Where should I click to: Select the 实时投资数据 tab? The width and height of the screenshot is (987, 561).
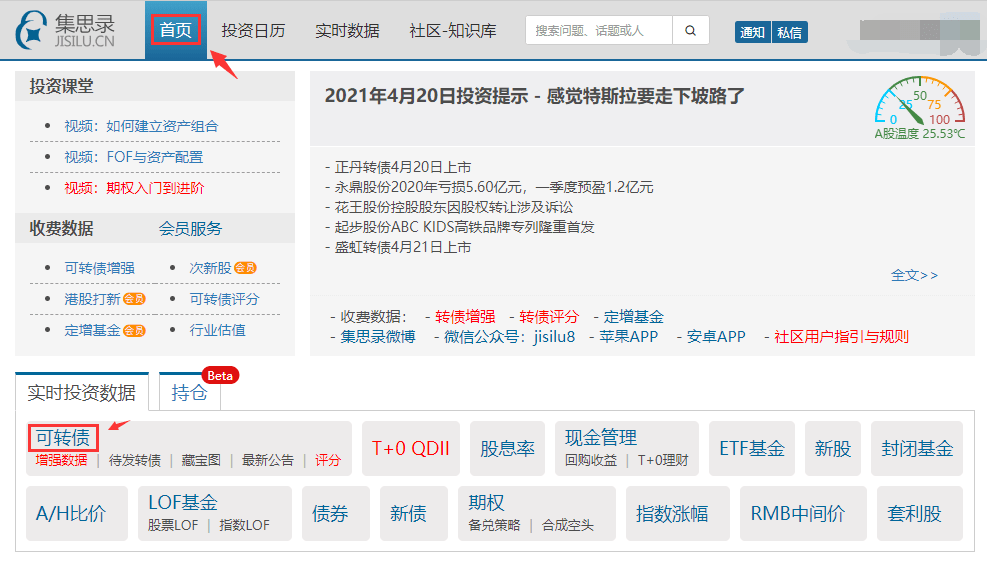pos(82,393)
